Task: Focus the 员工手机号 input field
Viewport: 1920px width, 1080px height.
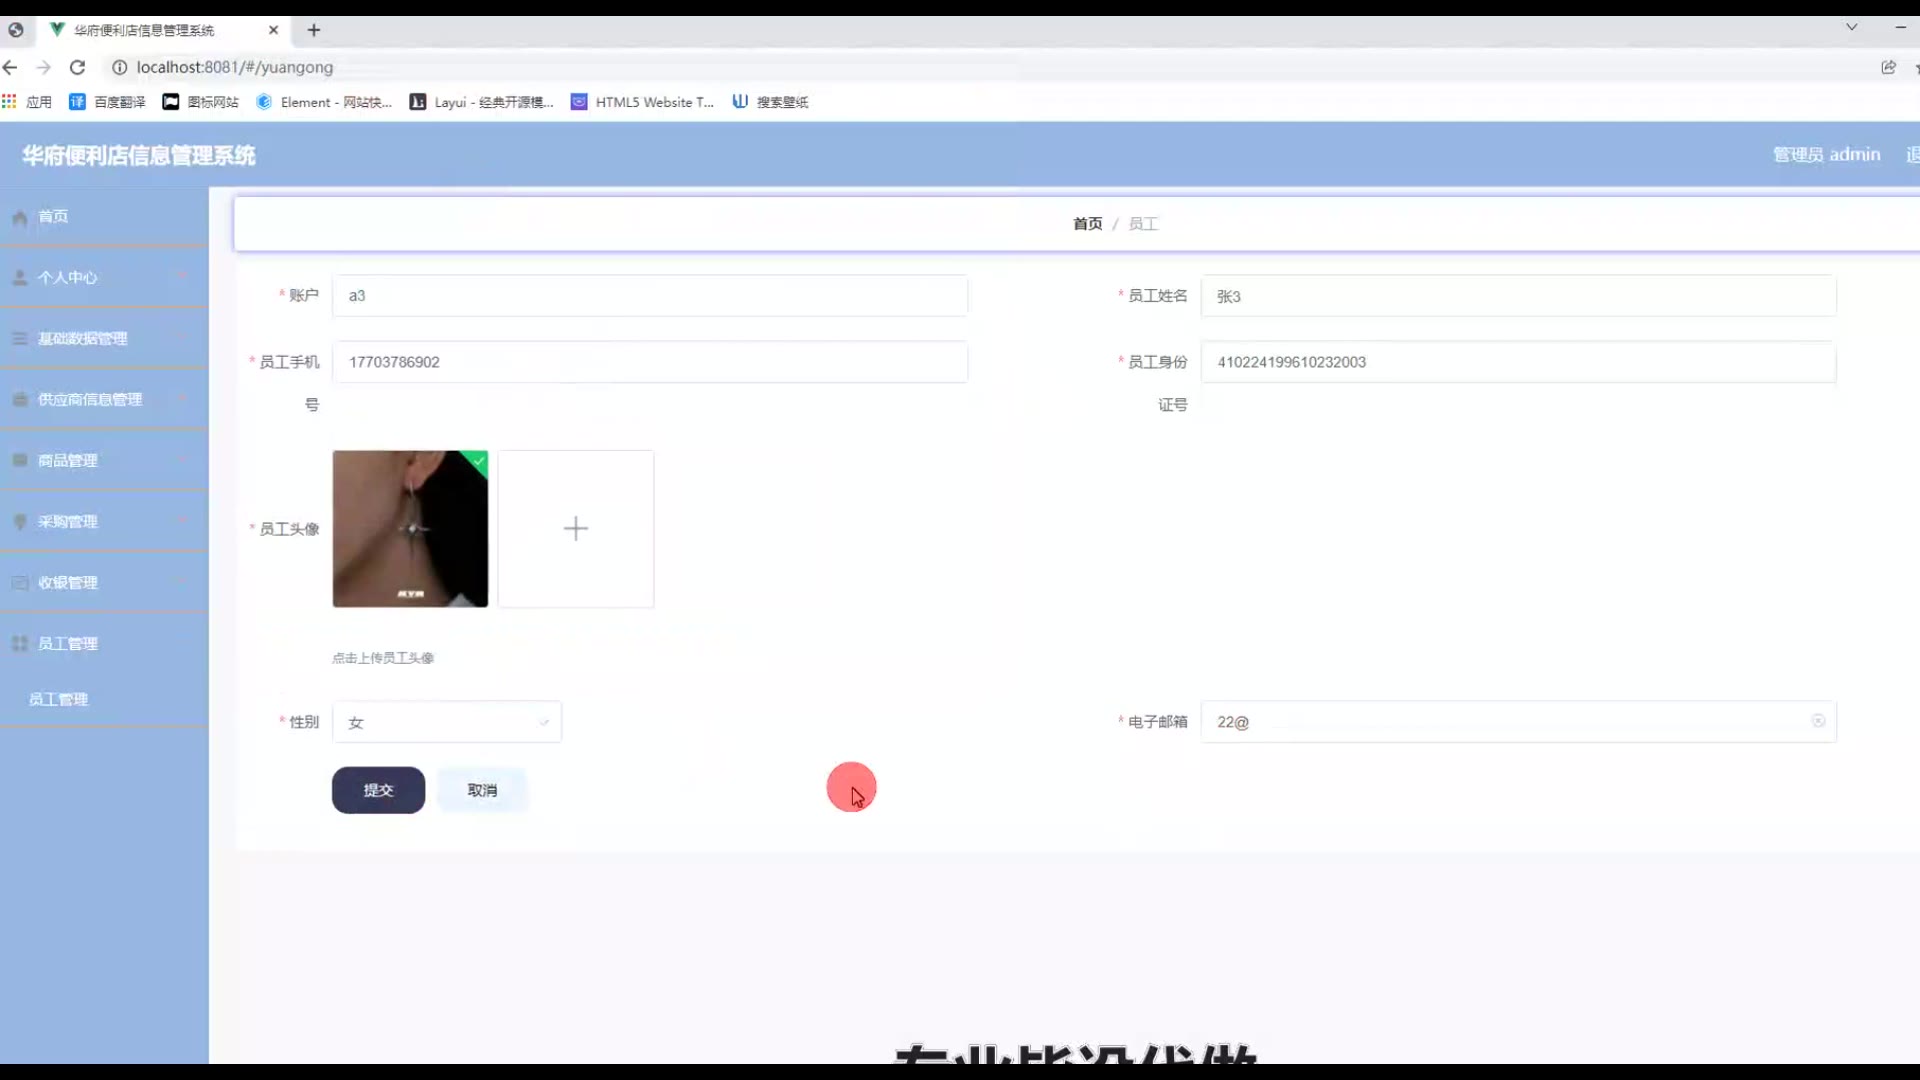Action: [649, 362]
